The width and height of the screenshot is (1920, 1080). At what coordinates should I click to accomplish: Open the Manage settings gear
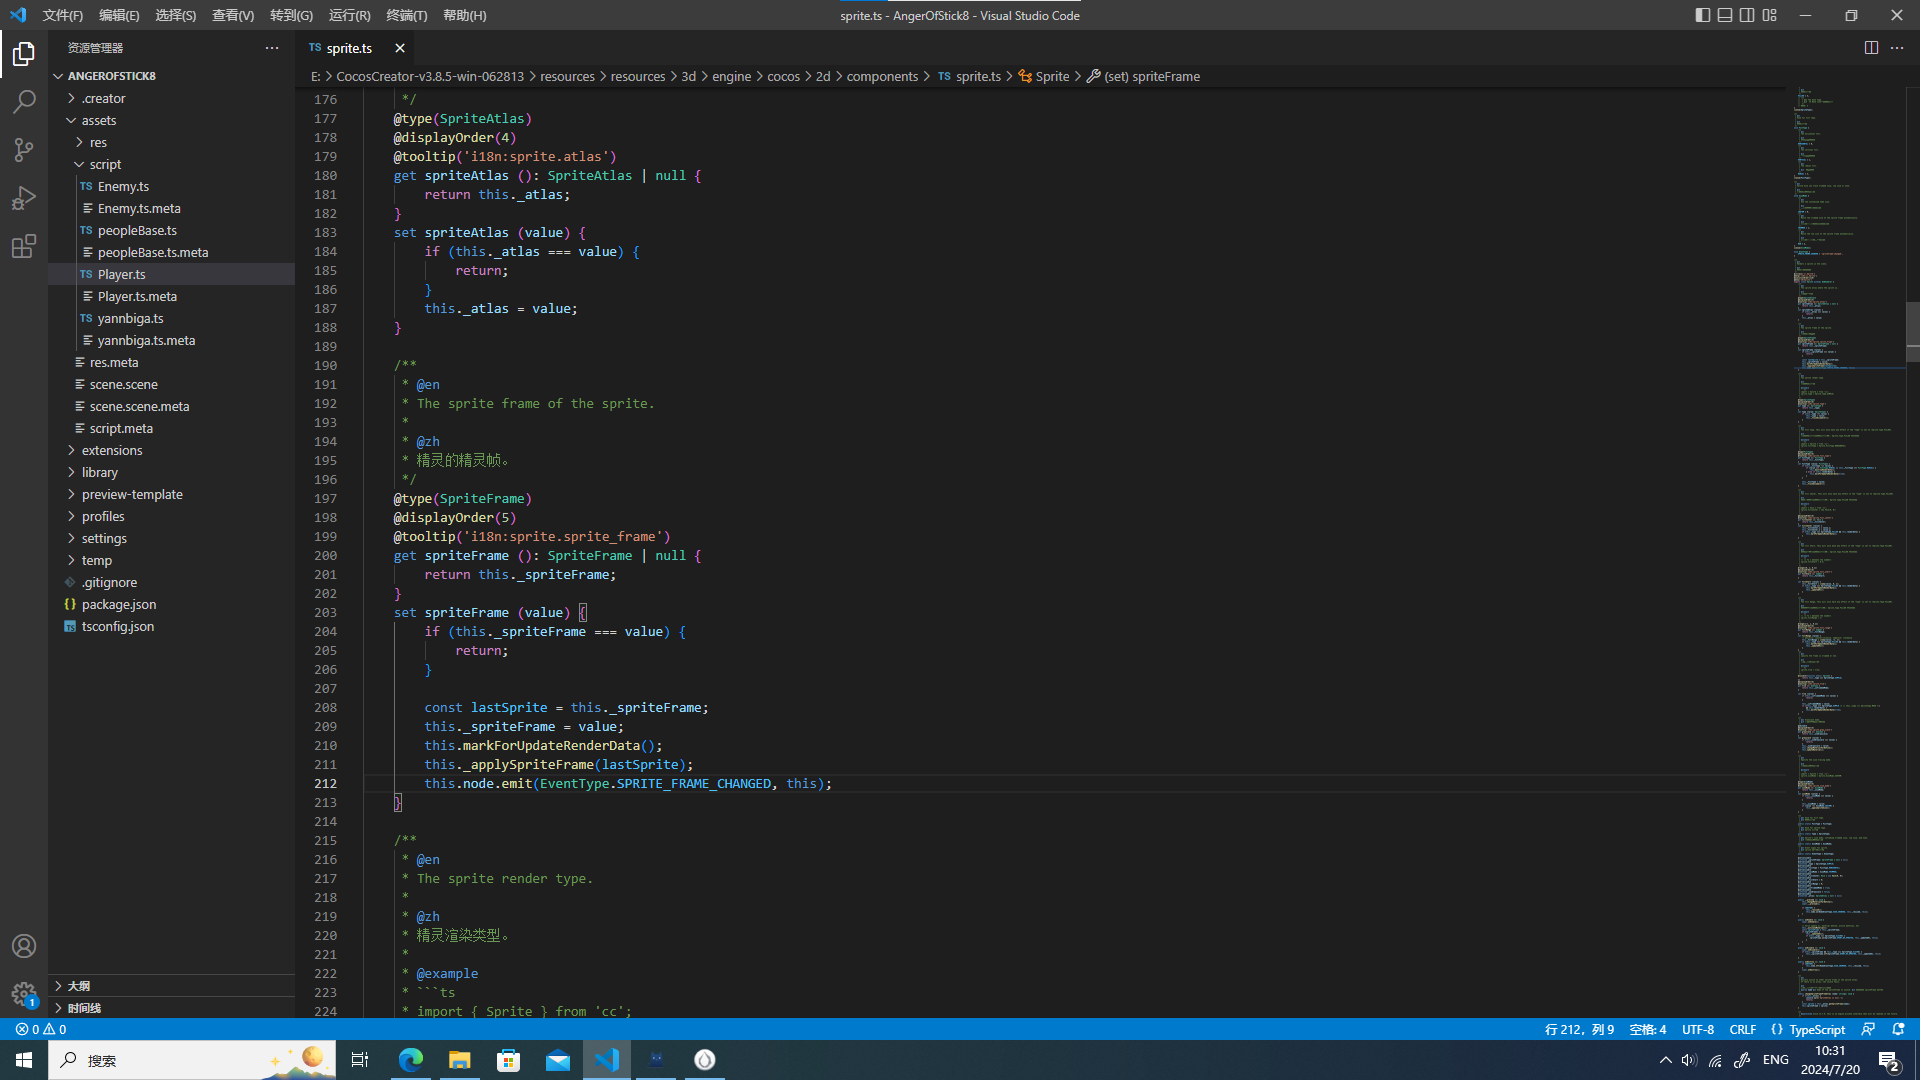click(24, 994)
